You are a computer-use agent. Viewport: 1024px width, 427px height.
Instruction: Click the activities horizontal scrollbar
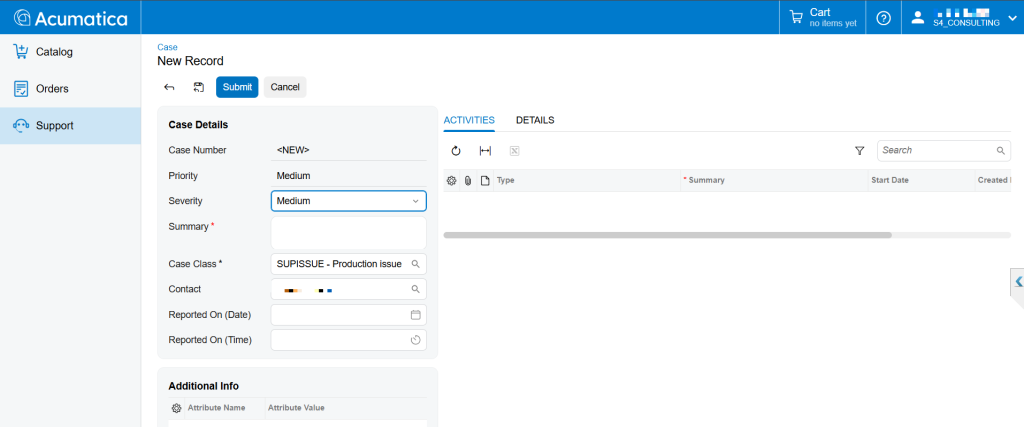[667, 235]
